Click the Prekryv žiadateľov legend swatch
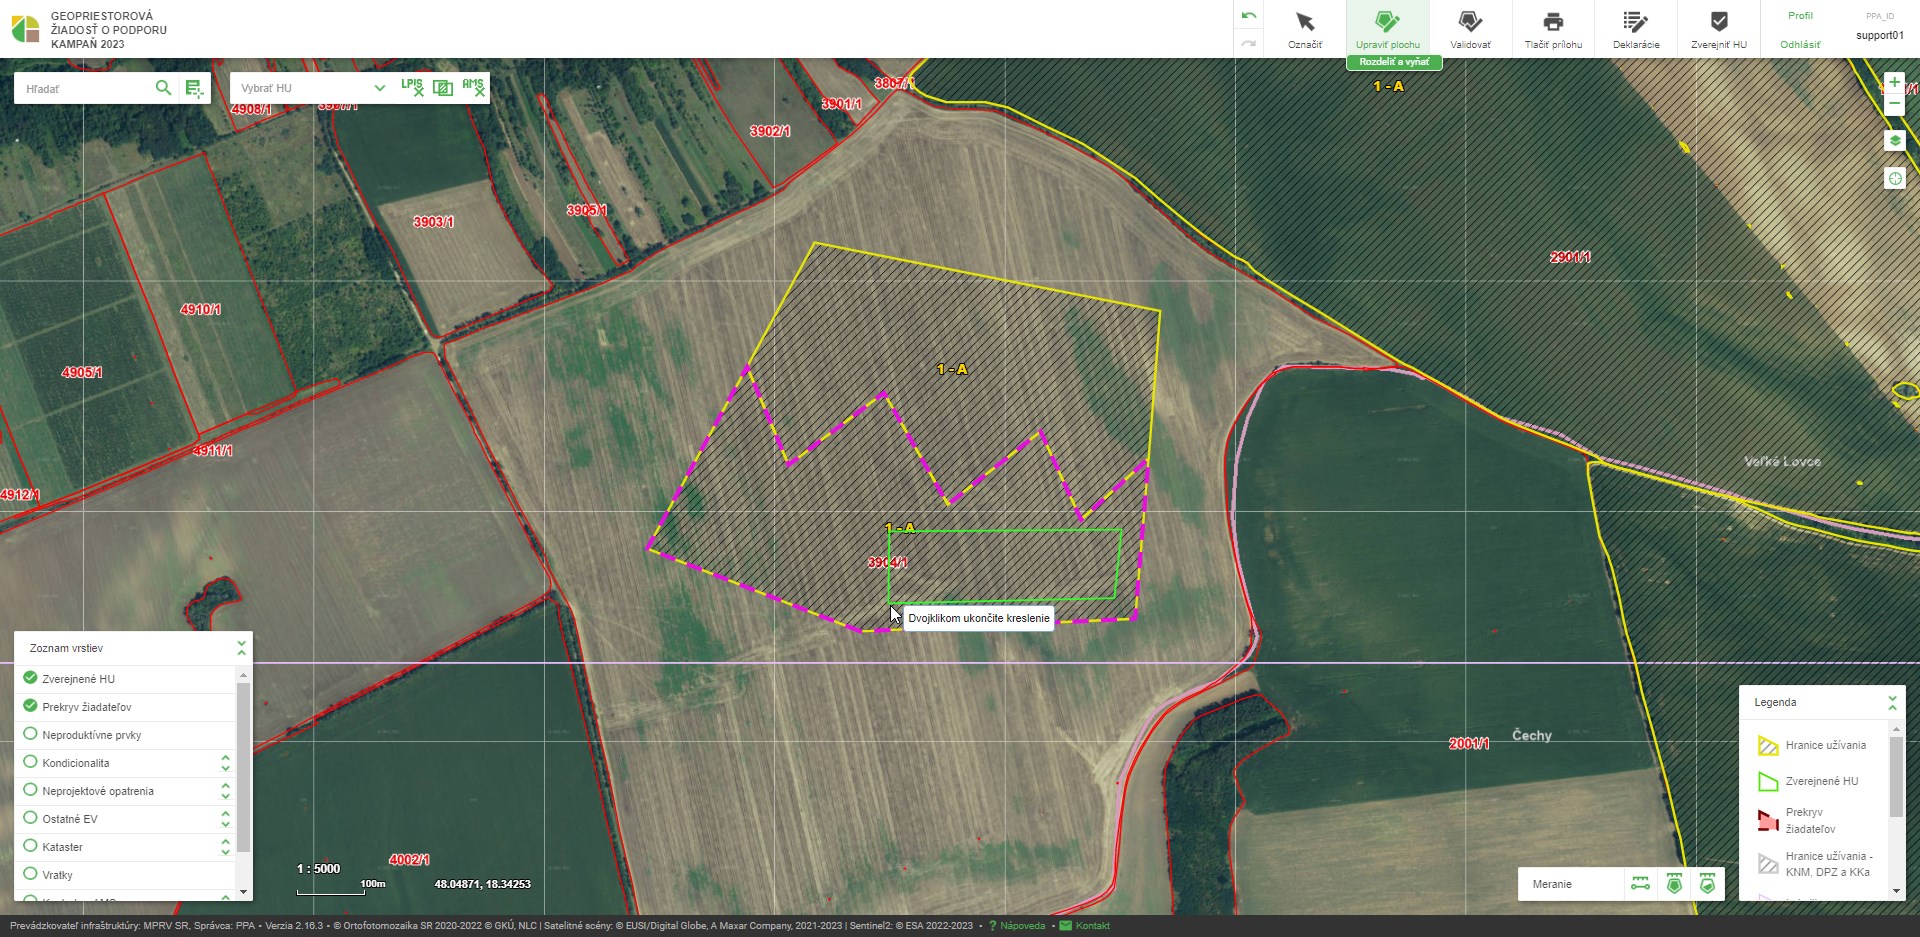Viewport: 1920px width, 937px height. [1767, 821]
